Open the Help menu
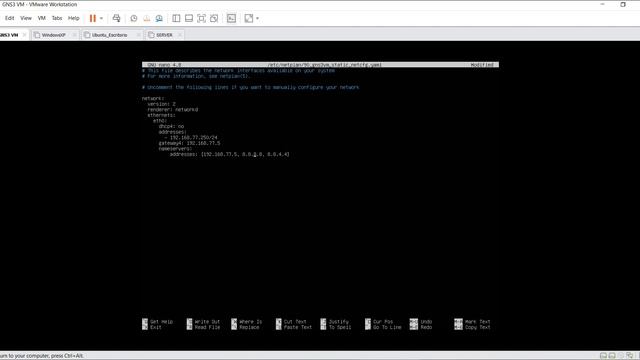The height and width of the screenshot is (360, 640). click(x=73, y=18)
